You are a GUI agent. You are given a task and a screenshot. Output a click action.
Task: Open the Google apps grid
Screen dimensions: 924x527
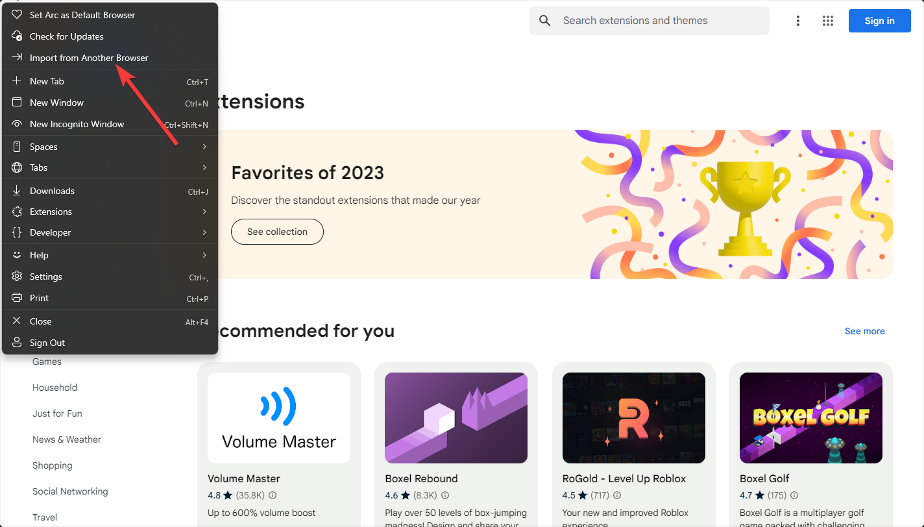828,21
